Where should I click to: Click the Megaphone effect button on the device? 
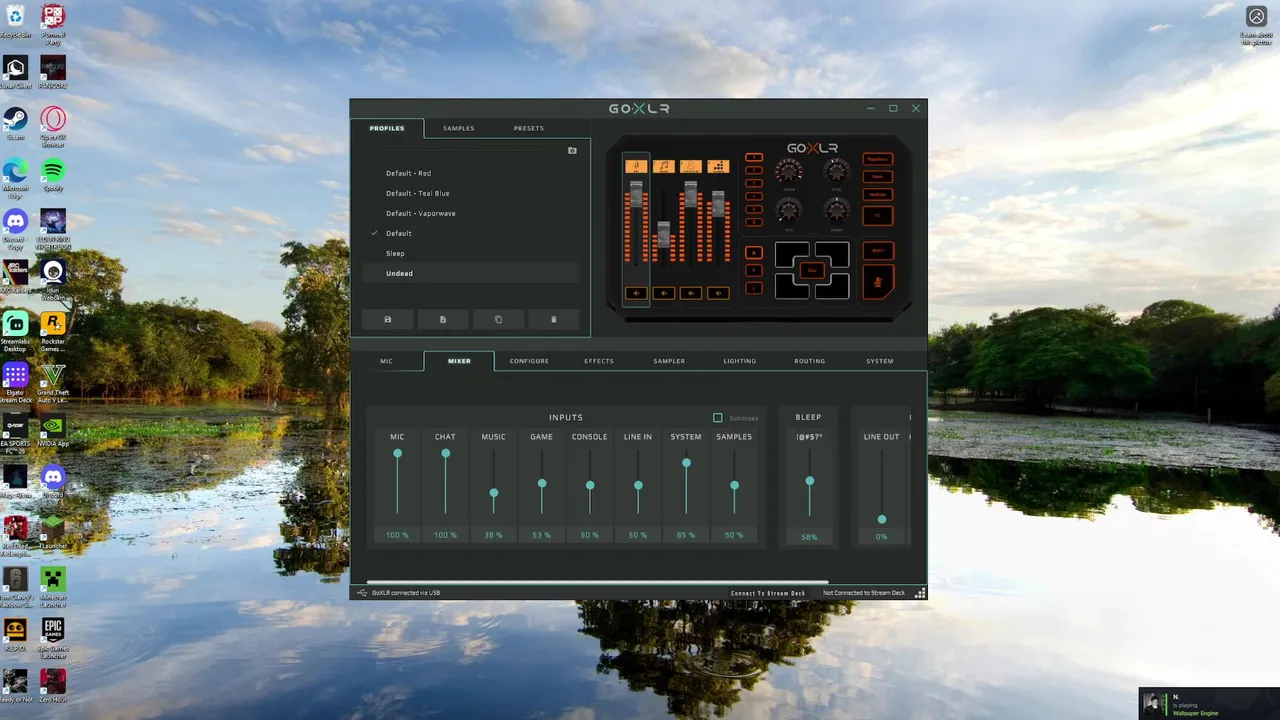coord(878,159)
